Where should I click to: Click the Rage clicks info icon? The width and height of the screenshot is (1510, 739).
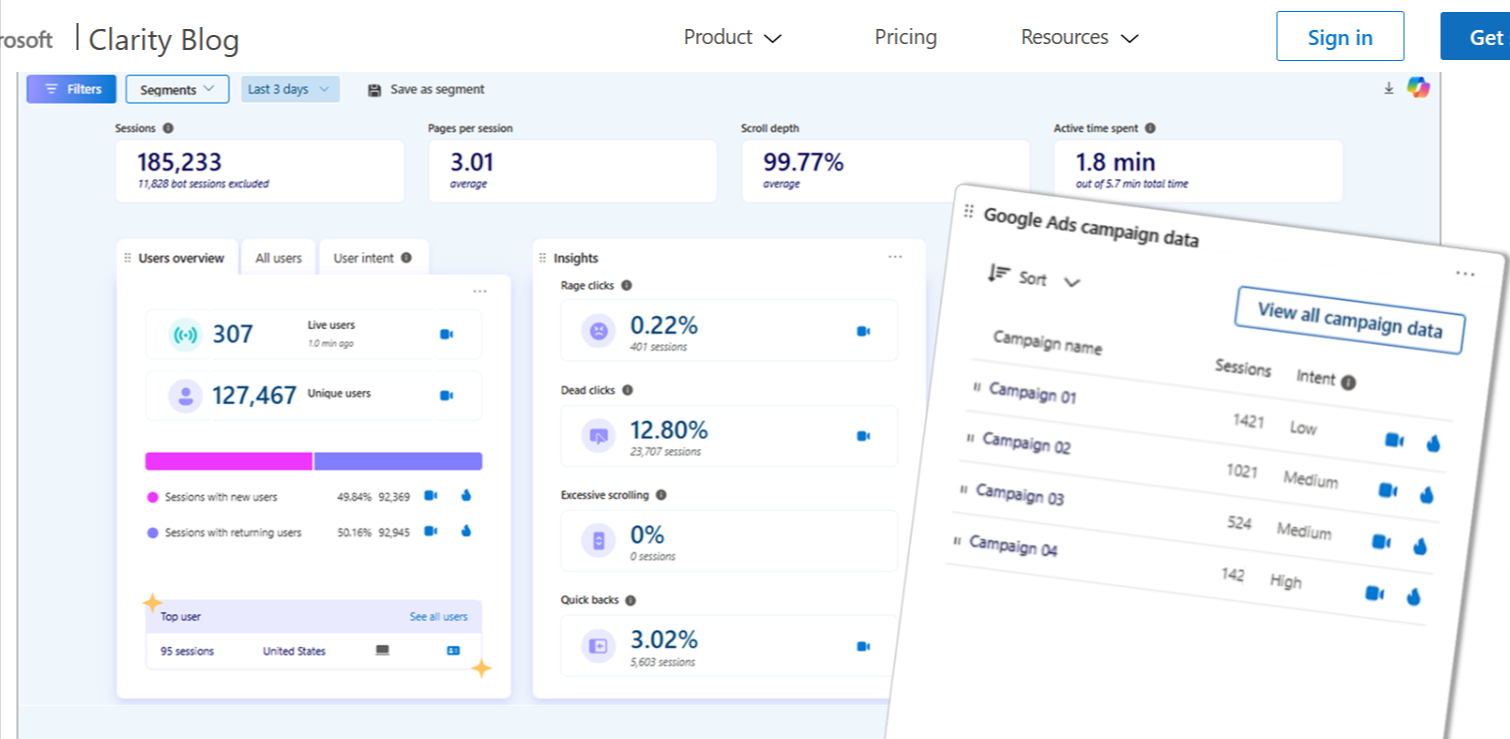[627, 285]
